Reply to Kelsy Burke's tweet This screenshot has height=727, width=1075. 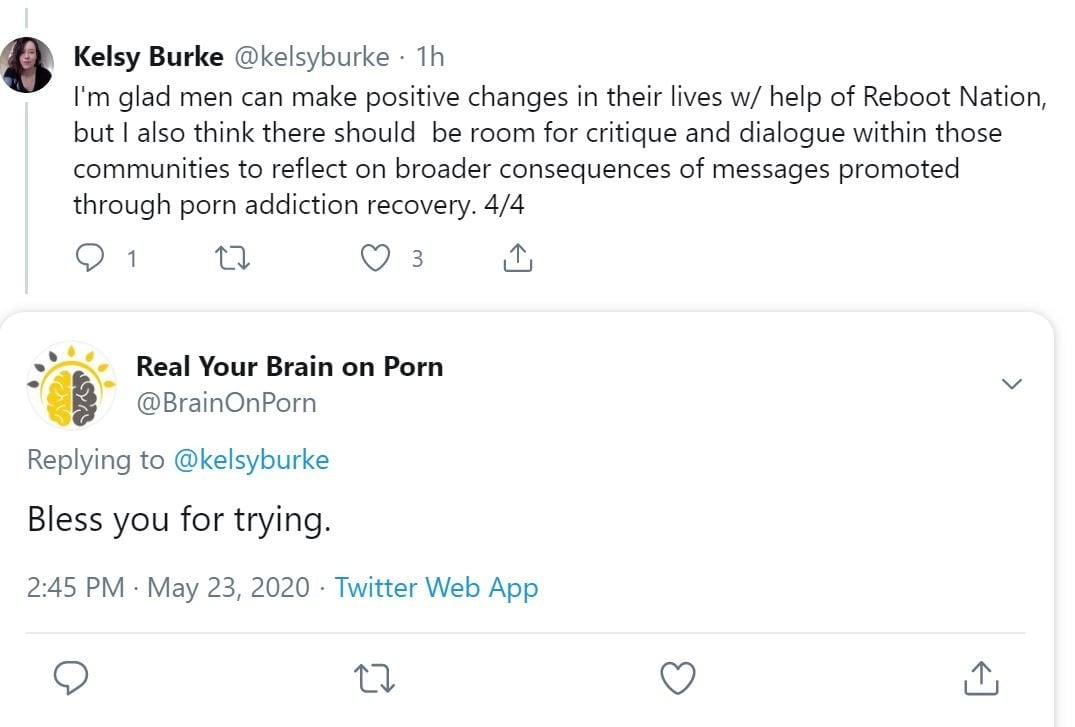pos(90,259)
